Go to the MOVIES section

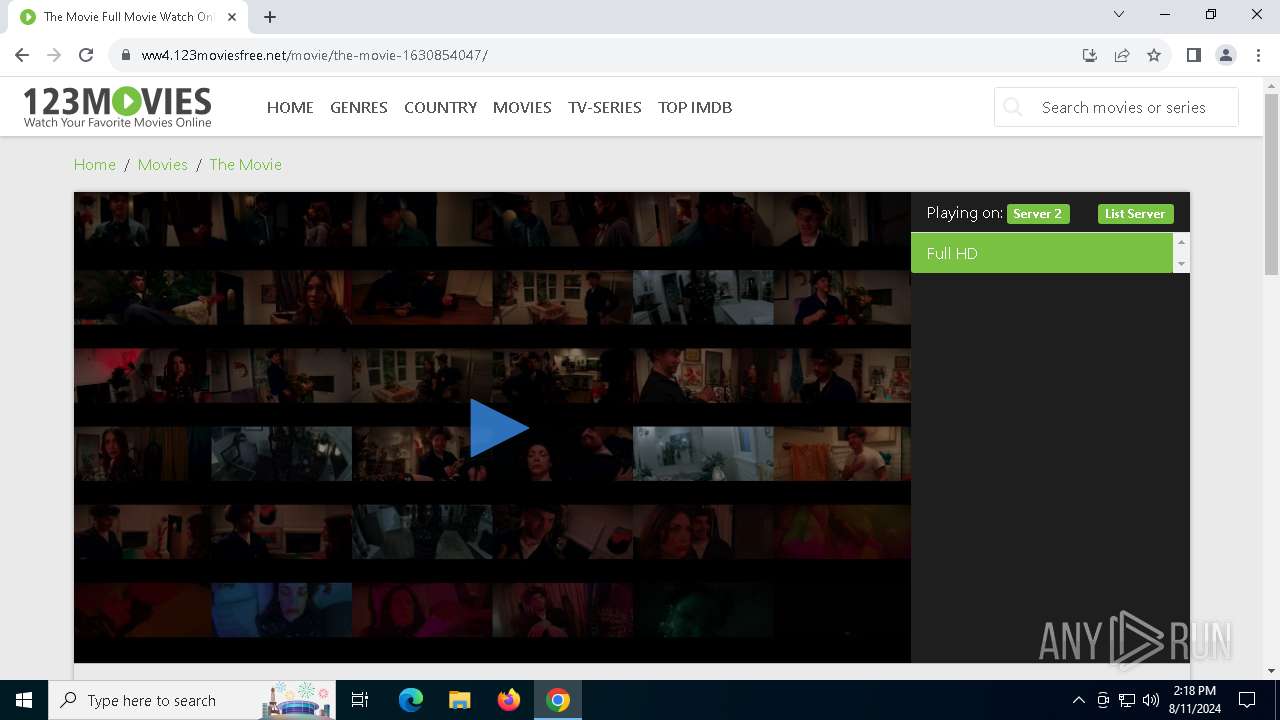pyautogui.click(x=522, y=107)
